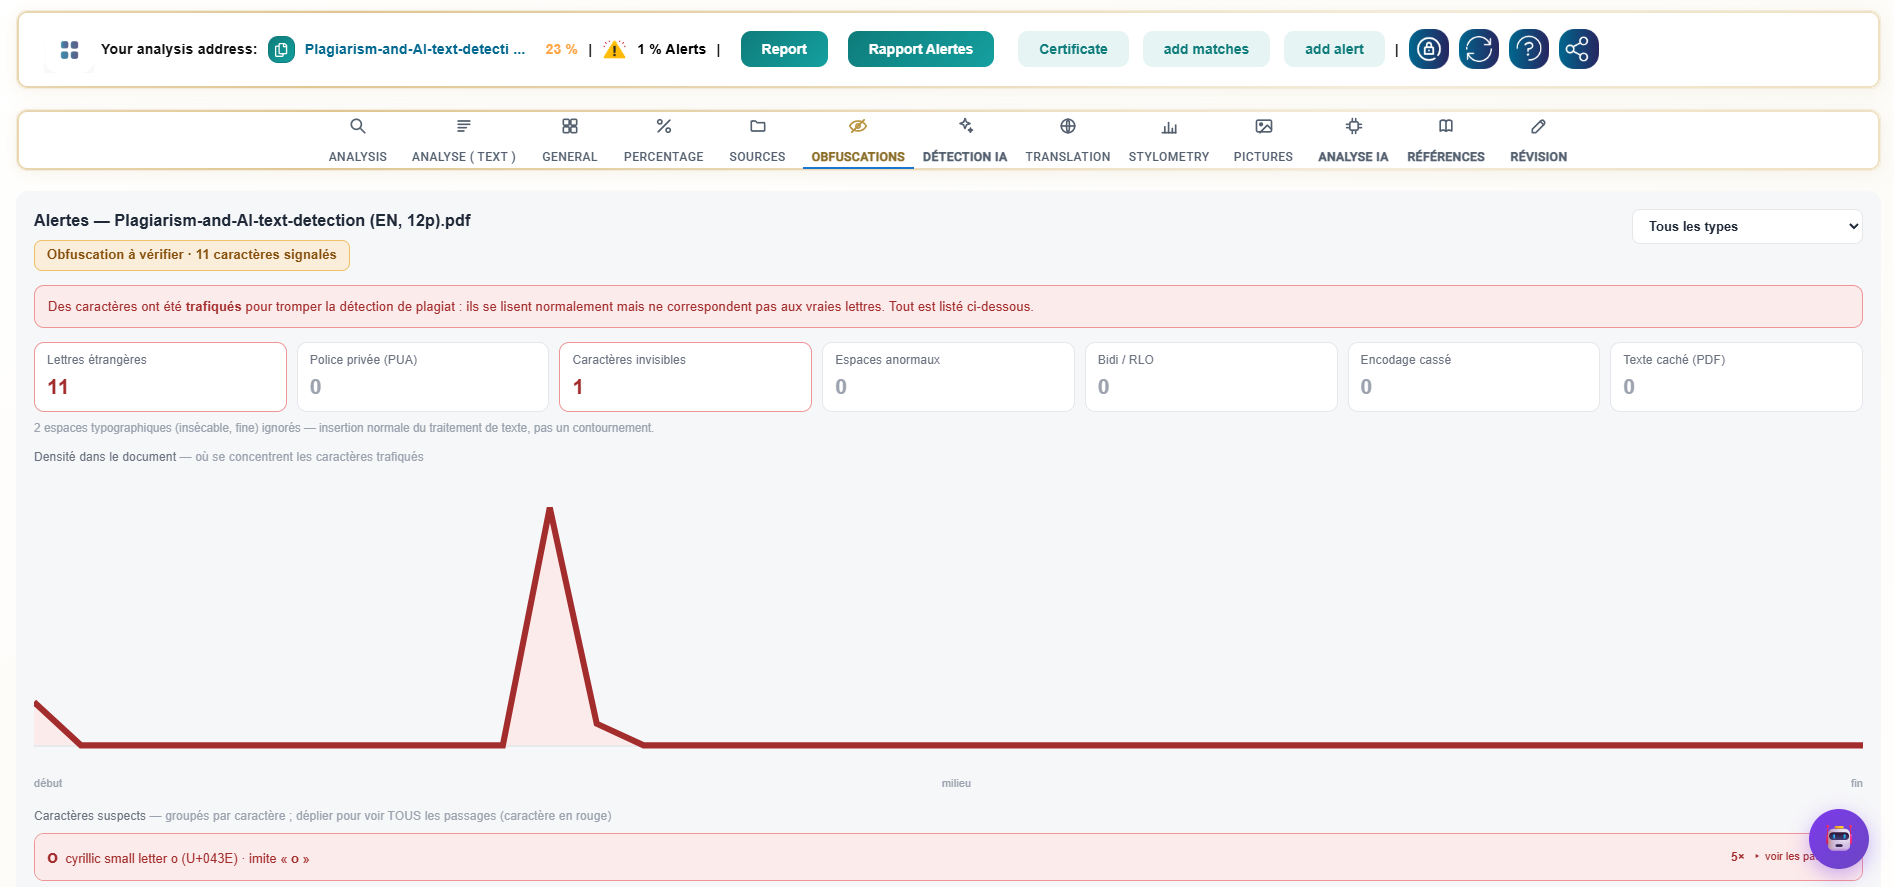Screen dimensions: 1894x887
Task: Click the 23 % plagiarism score
Action: (561, 49)
